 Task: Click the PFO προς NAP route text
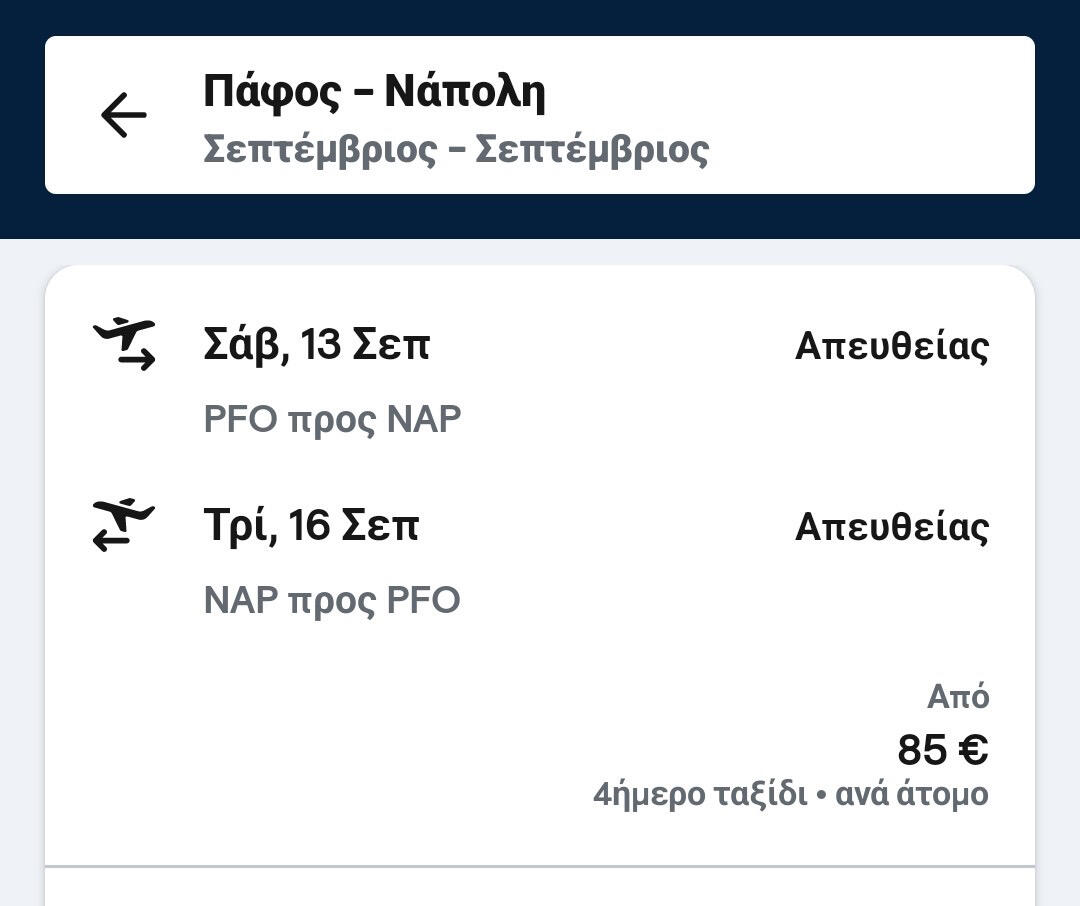click(332, 420)
